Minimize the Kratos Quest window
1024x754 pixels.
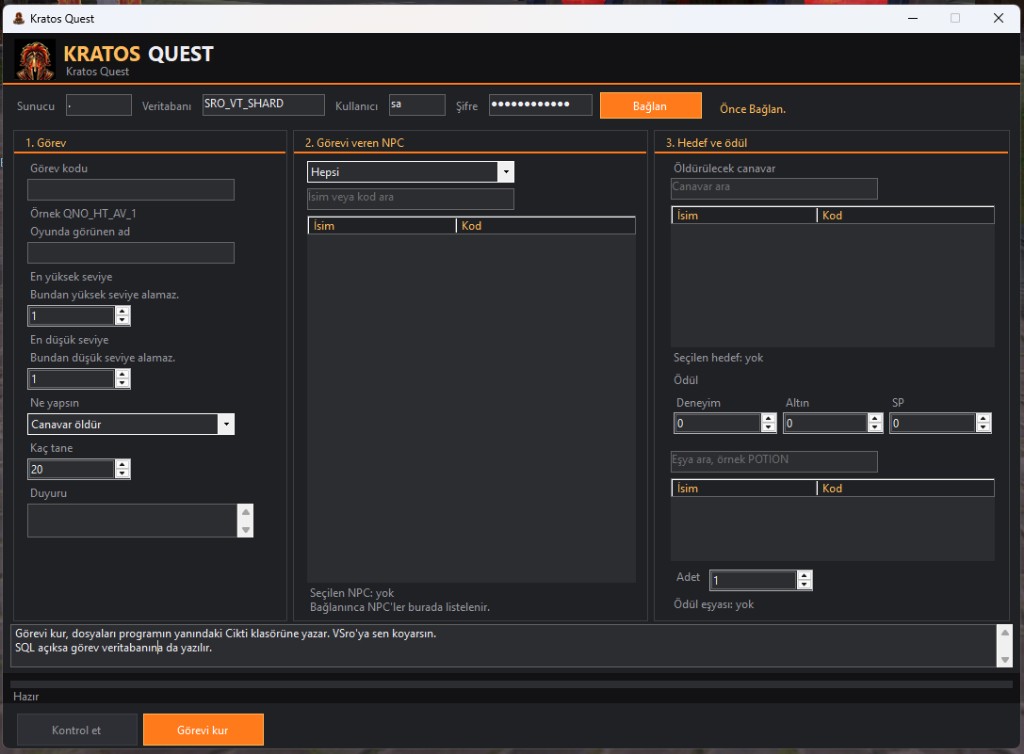(x=913, y=18)
